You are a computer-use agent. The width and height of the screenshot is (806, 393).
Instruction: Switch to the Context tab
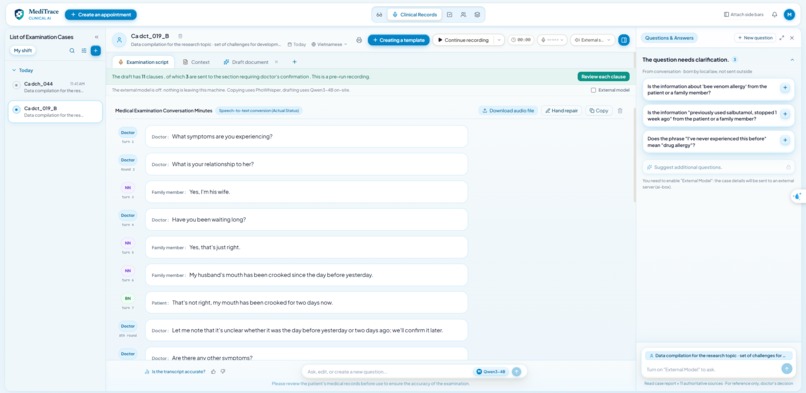pyautogui.click(x=196, y=62)
